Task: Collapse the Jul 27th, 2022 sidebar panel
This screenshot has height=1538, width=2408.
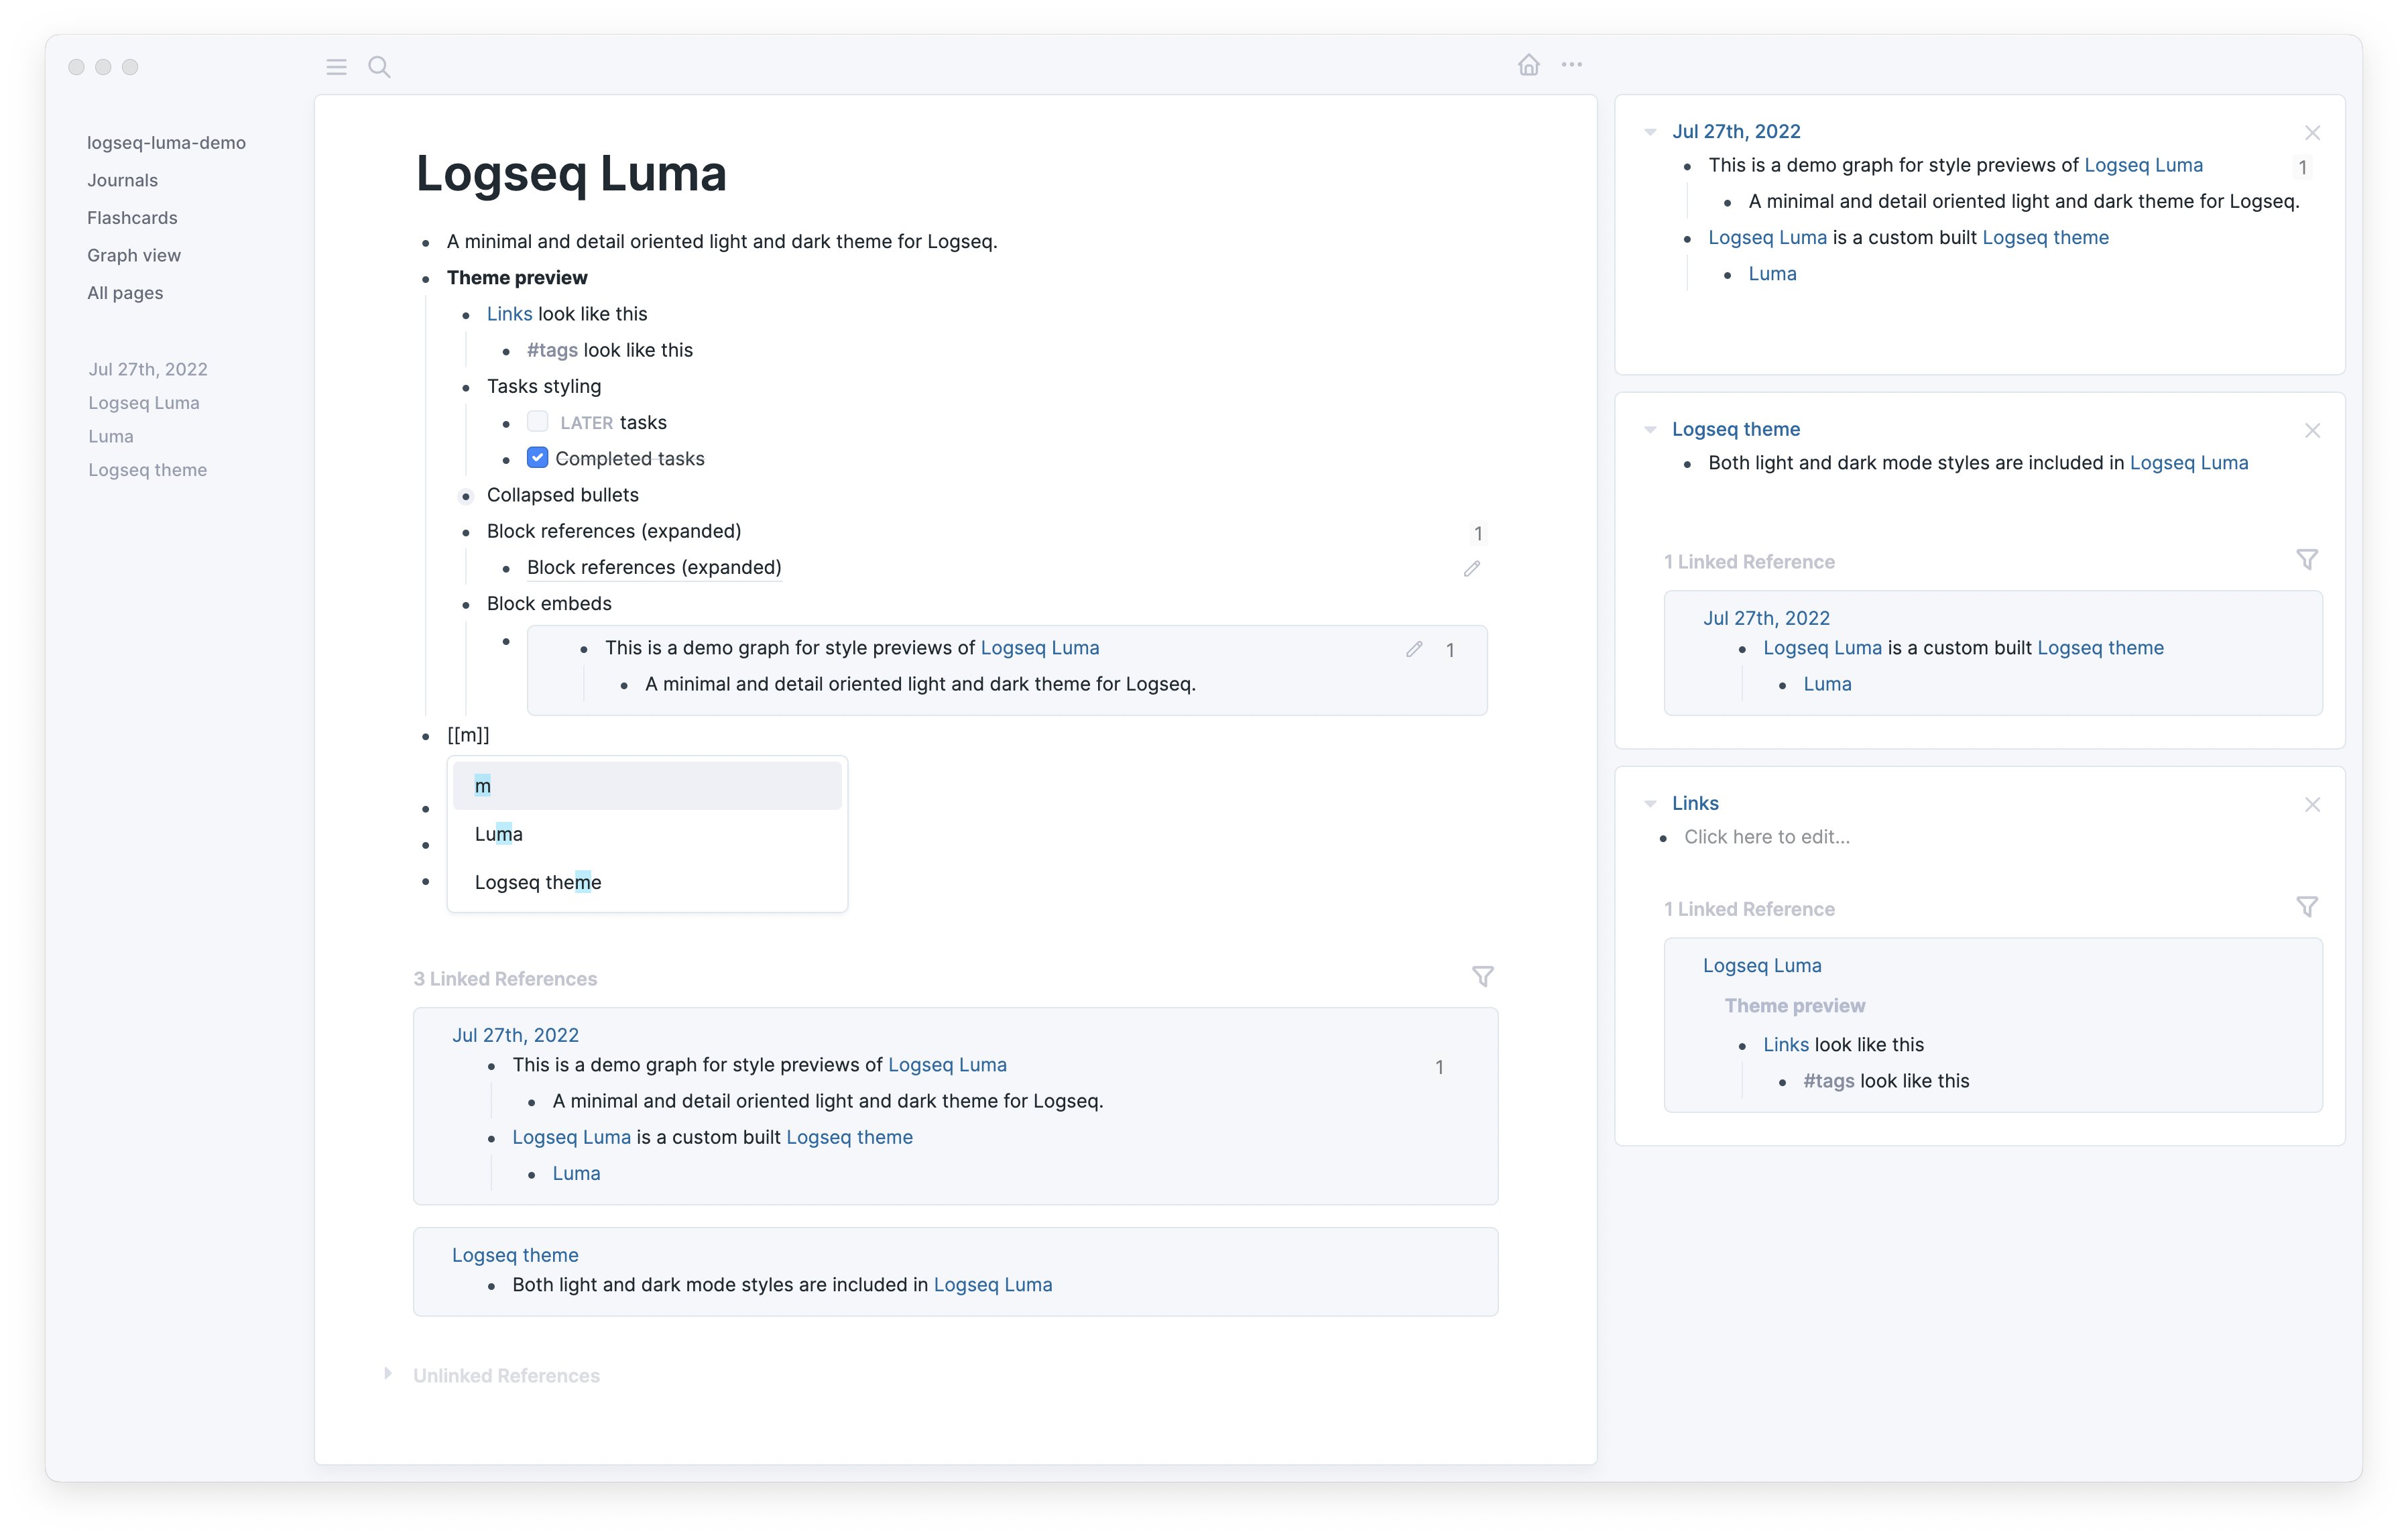Action: tap(1650, 131)
